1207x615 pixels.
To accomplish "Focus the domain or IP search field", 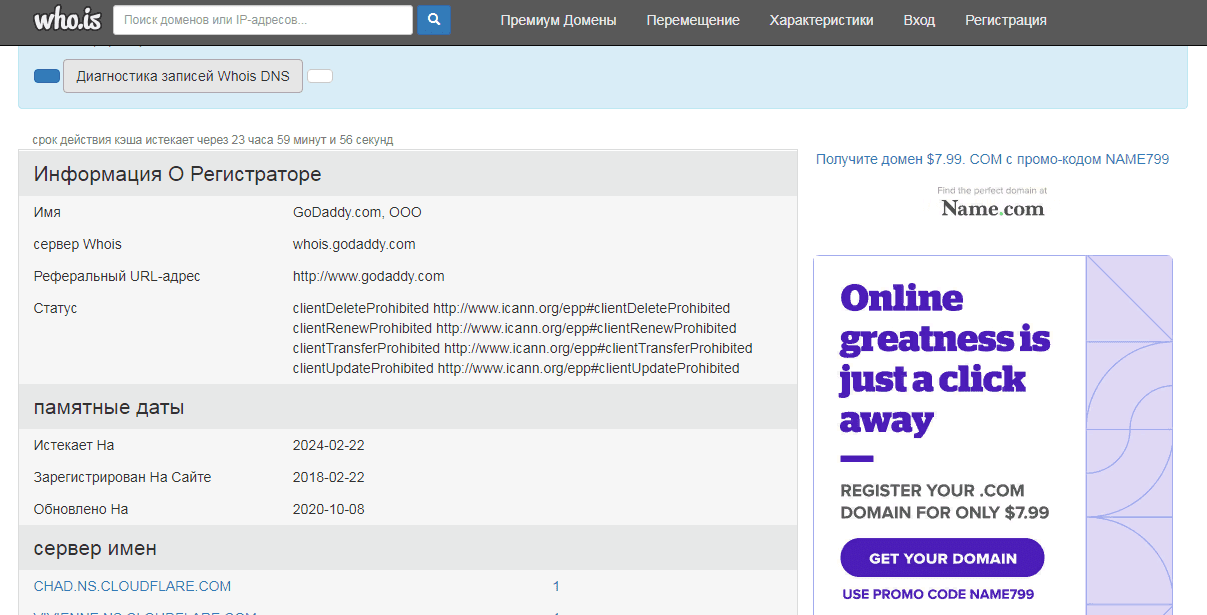I will pyautogui.click(x=263, y=20).
